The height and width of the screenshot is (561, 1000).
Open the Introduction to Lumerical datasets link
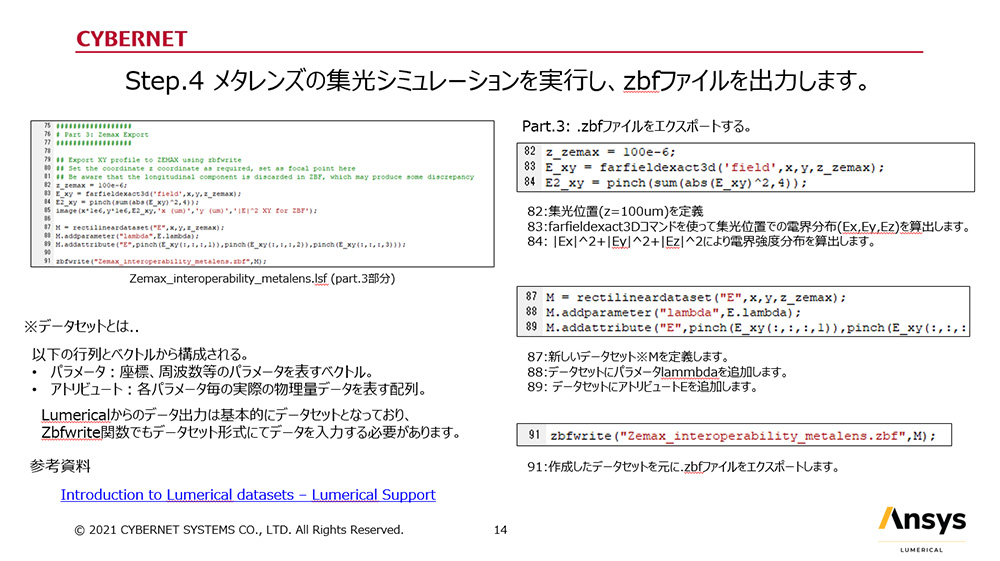point(248,495)
